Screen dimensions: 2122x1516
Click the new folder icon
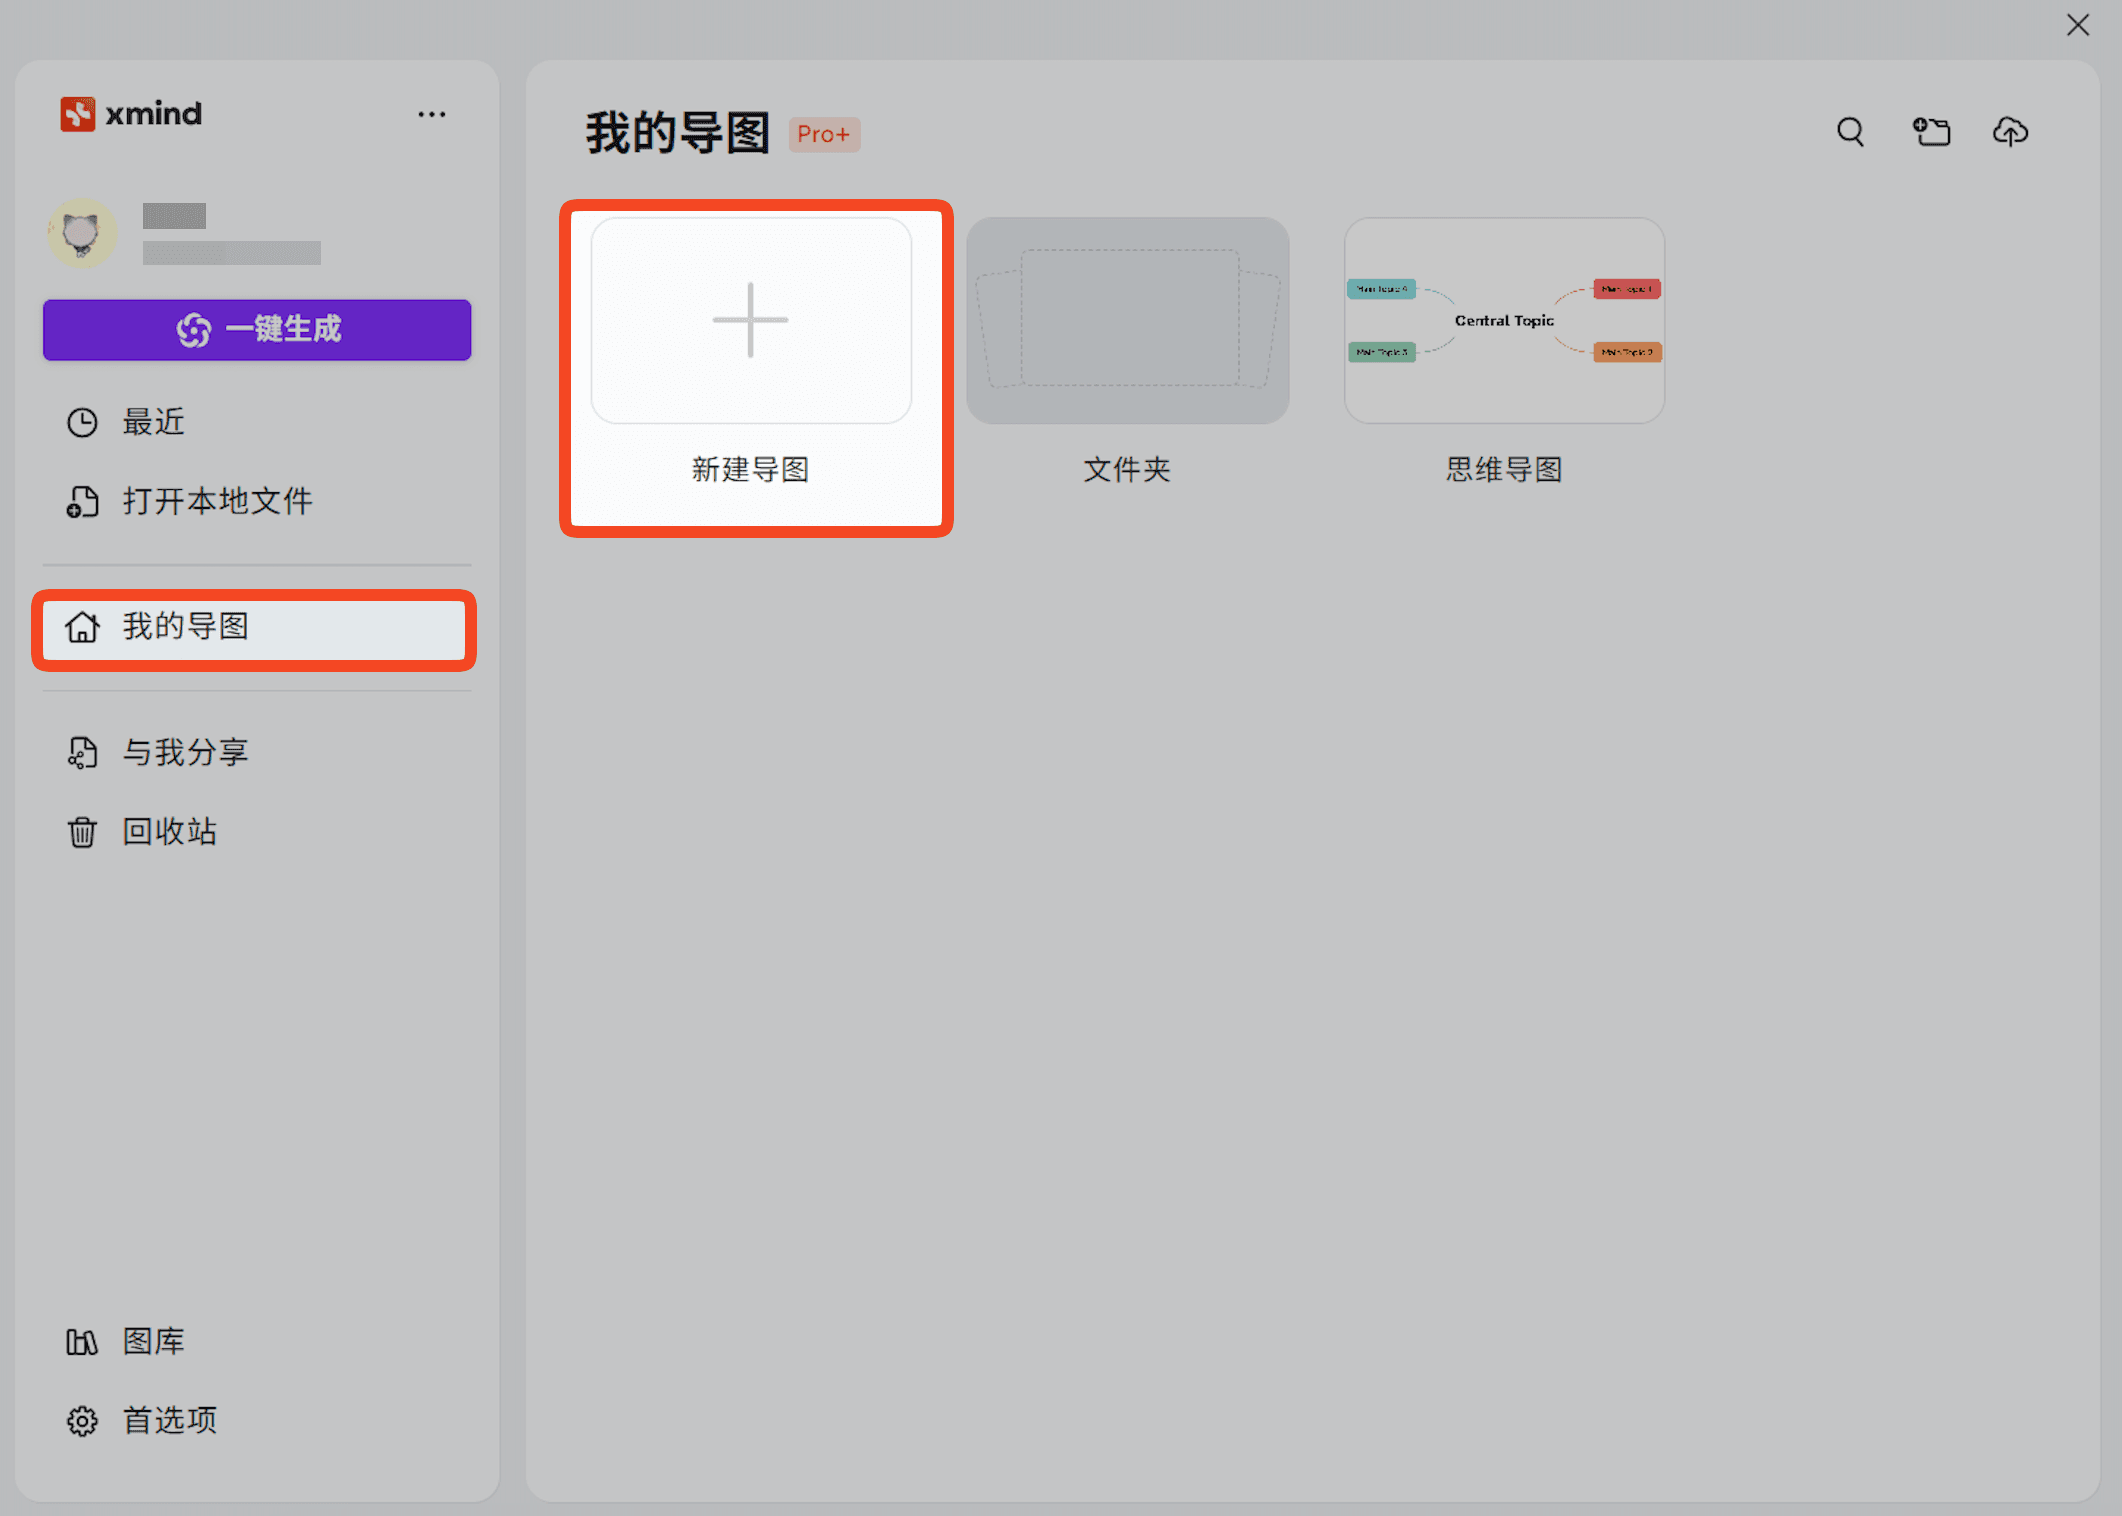(1931, 132)
